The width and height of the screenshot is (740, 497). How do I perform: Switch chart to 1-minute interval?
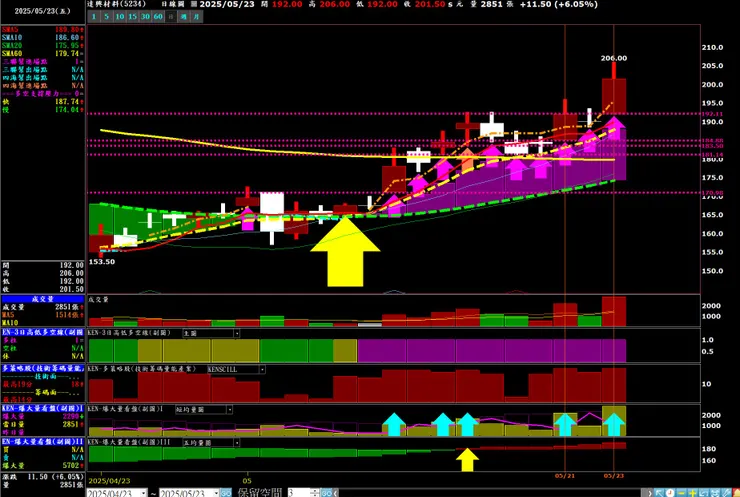click(x=93, y=17)
